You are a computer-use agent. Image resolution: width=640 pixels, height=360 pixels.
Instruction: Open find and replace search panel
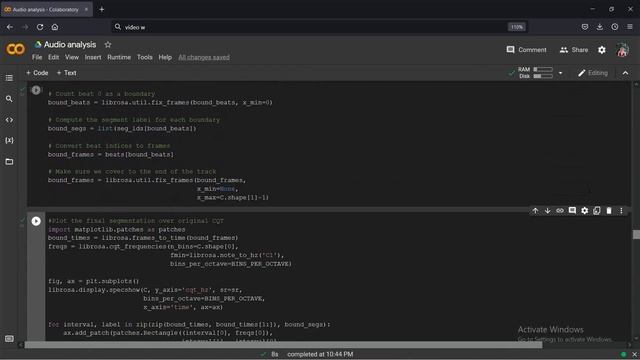click(x=9, y=99)
